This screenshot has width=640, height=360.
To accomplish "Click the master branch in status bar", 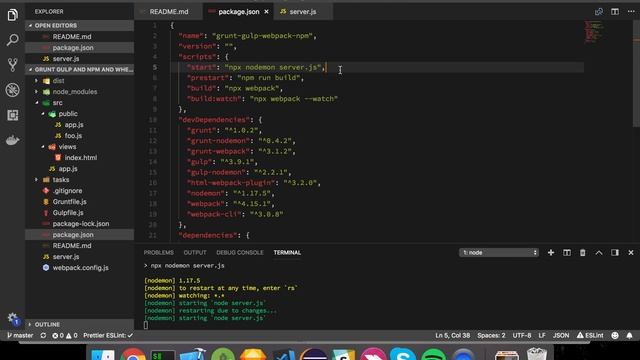I will (x=20, y=336).
